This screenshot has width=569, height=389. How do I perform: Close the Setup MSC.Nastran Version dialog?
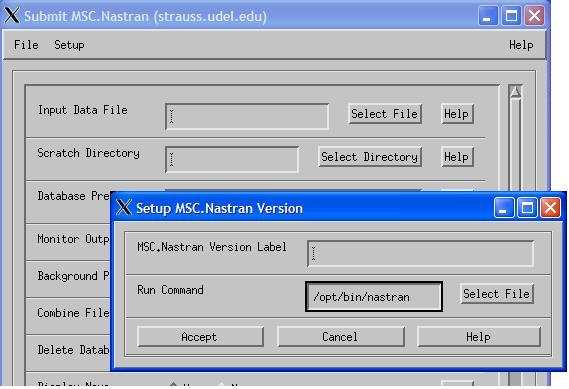point(550,208)
